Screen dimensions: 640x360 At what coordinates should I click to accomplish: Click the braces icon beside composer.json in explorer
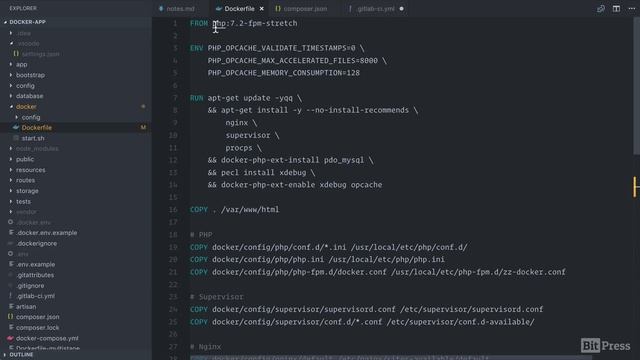click(10, 317)
